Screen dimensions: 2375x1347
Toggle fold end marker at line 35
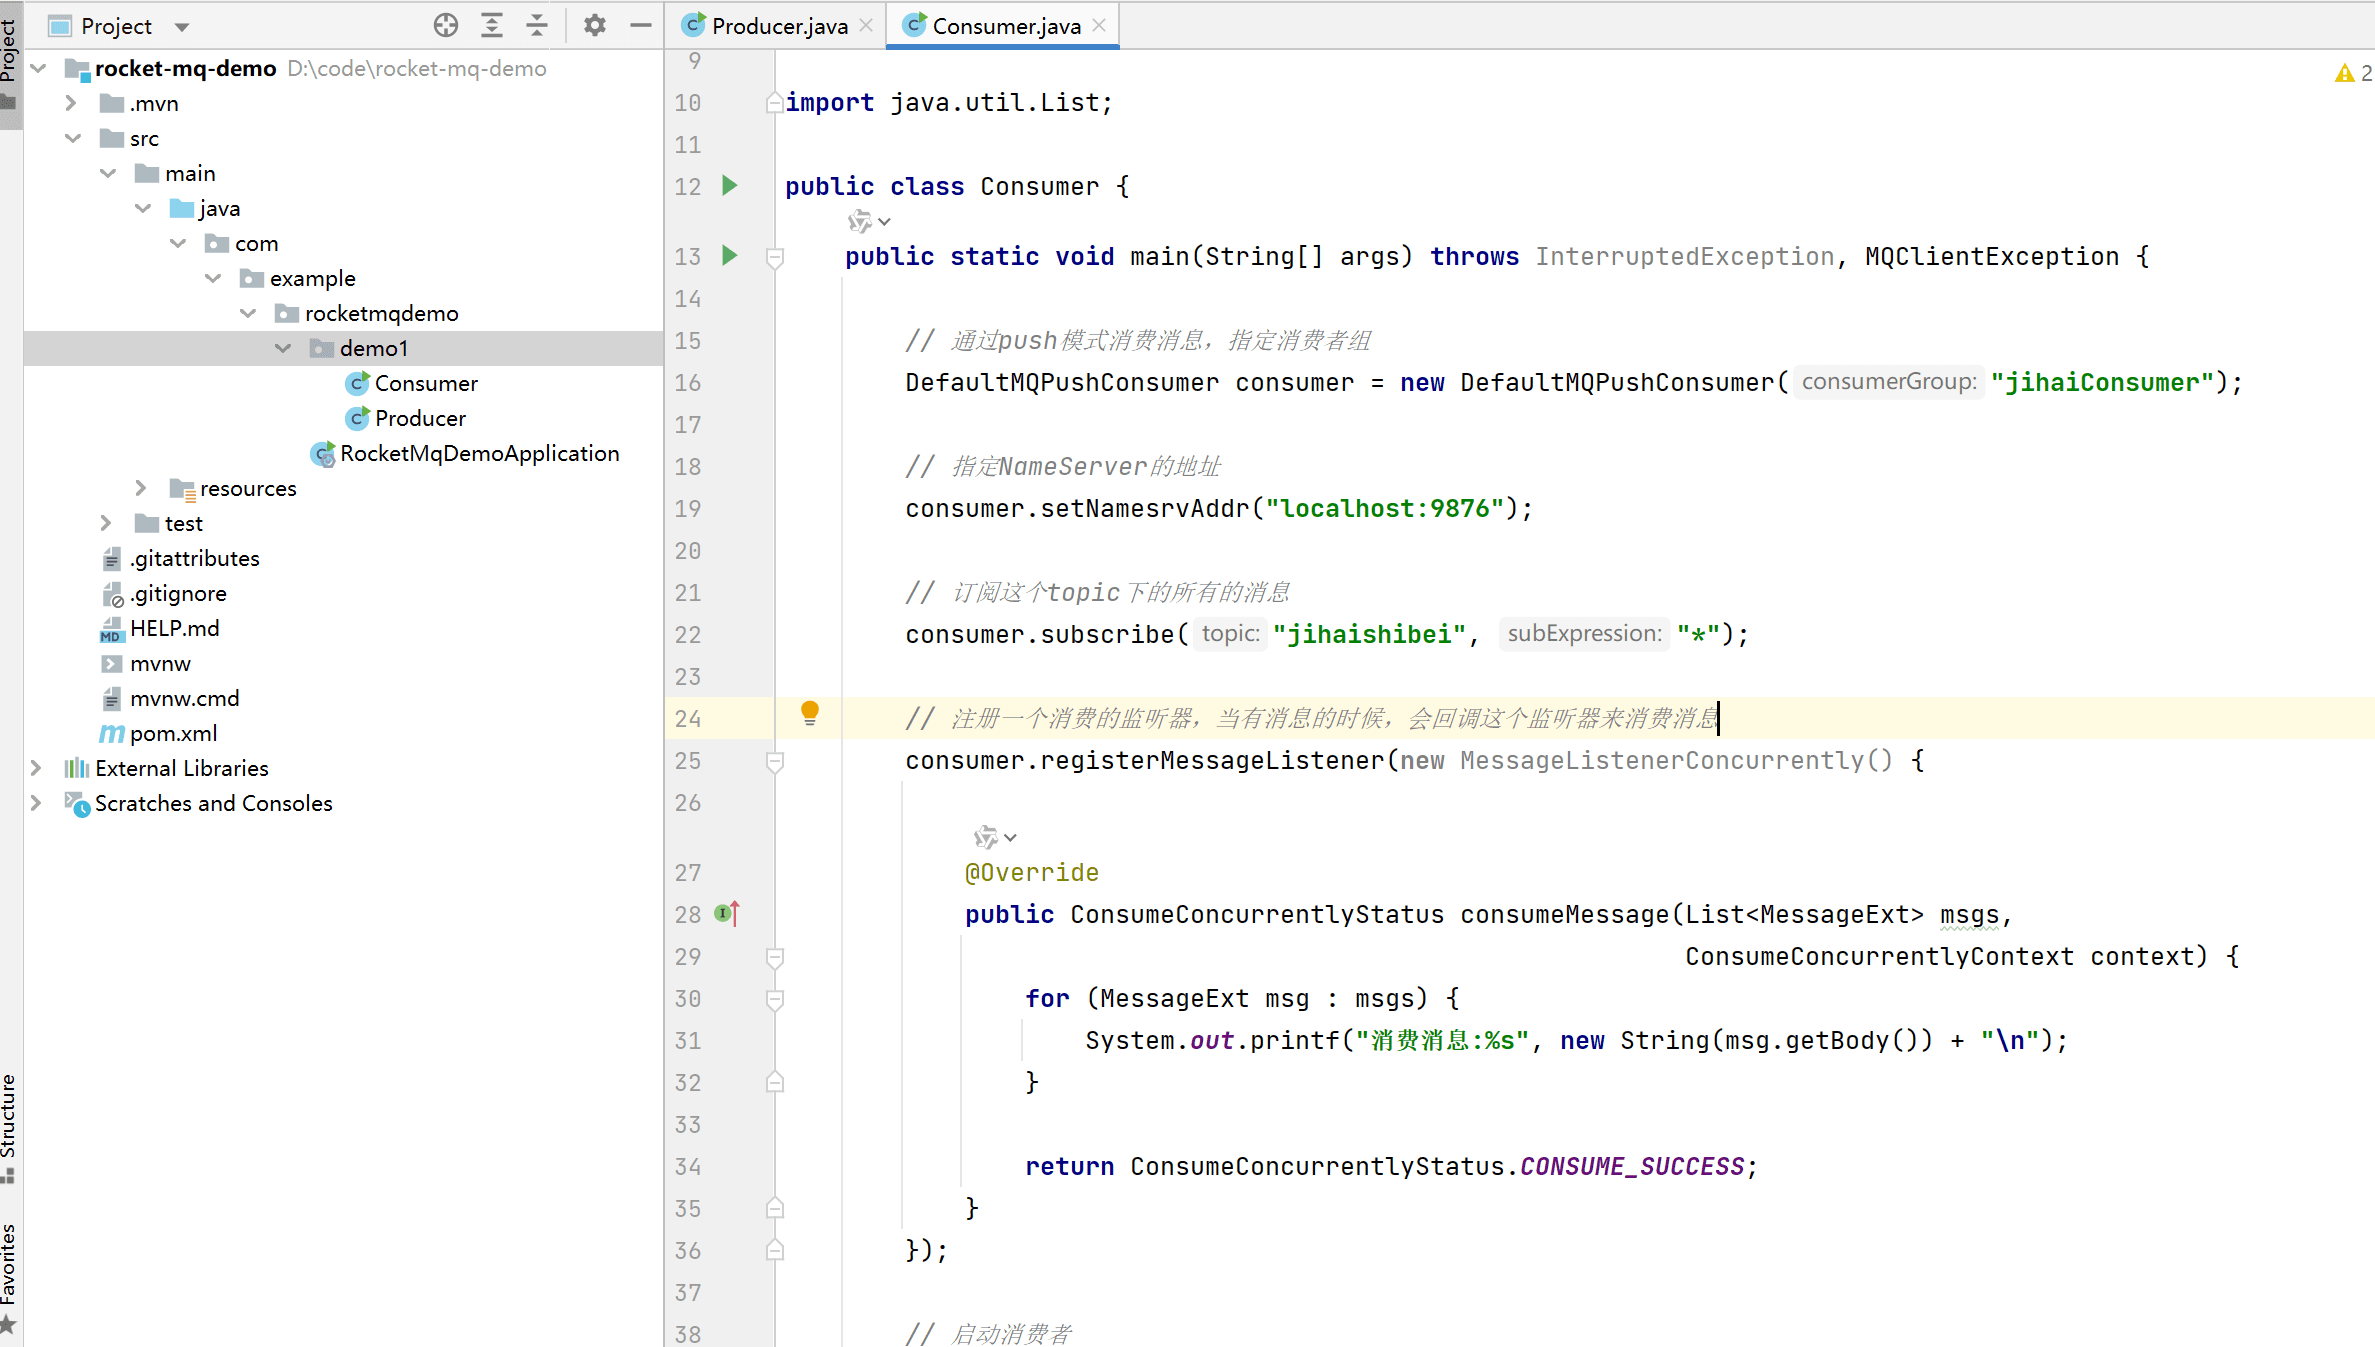[775, 1208]
